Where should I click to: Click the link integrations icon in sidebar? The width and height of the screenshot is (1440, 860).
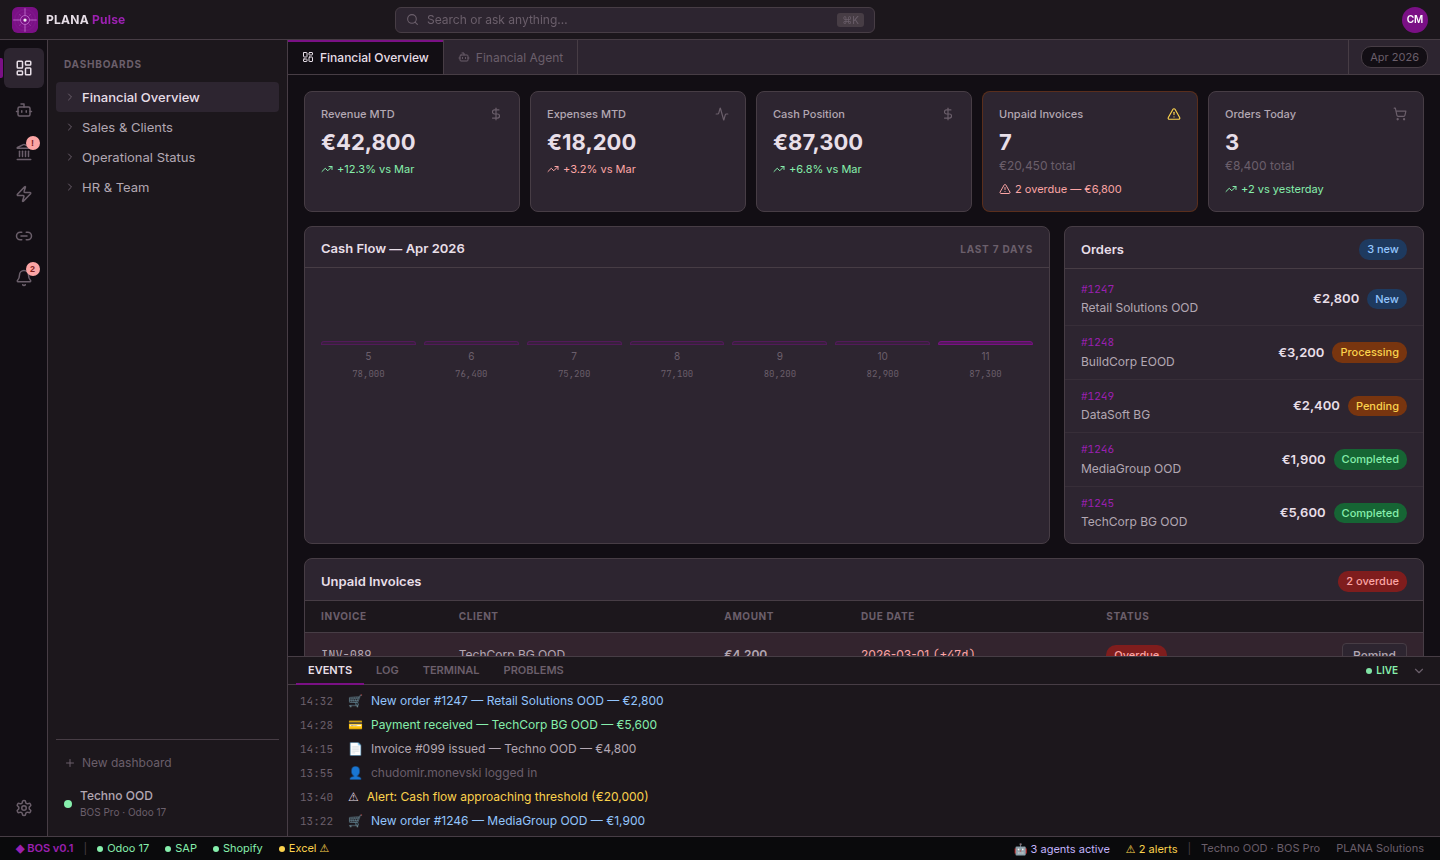(x=24, y=236)
